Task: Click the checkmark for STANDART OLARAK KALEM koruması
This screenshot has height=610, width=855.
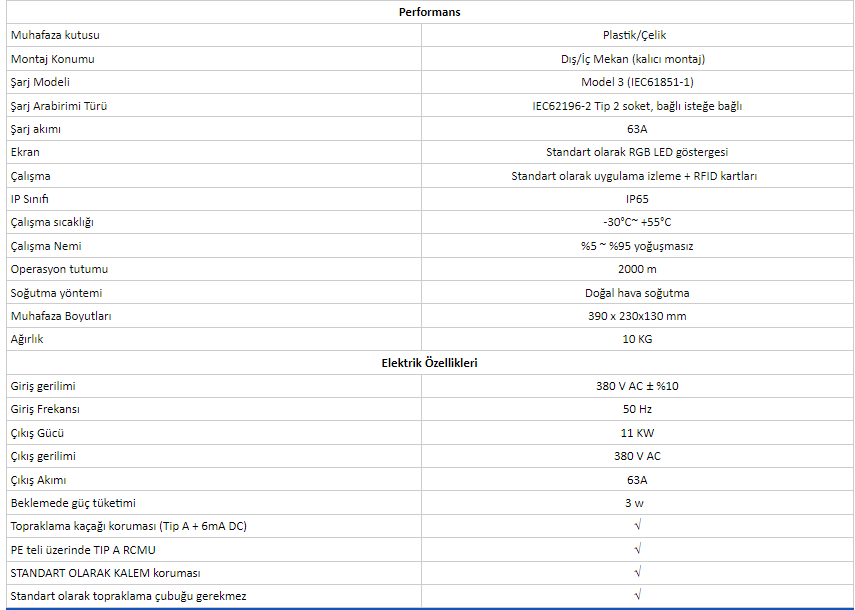Action: [637, 573]
